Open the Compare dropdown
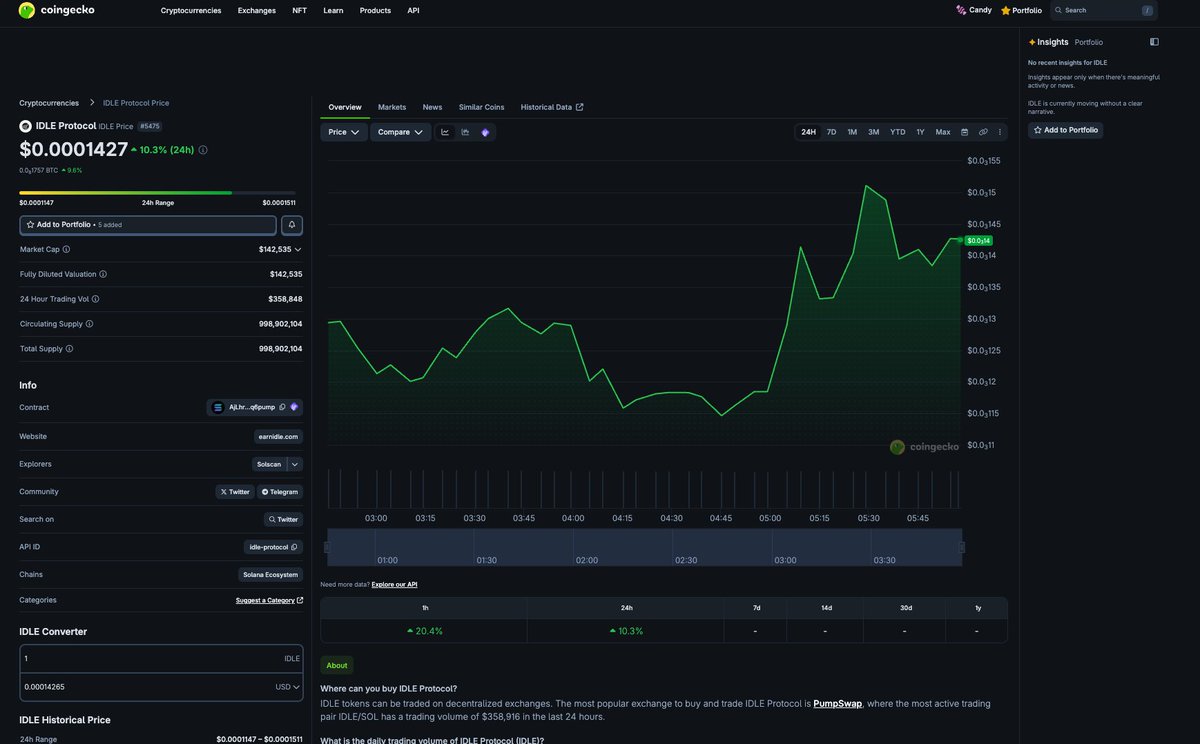The height and width of the screenshot is (744, 1200). [400, 132]
